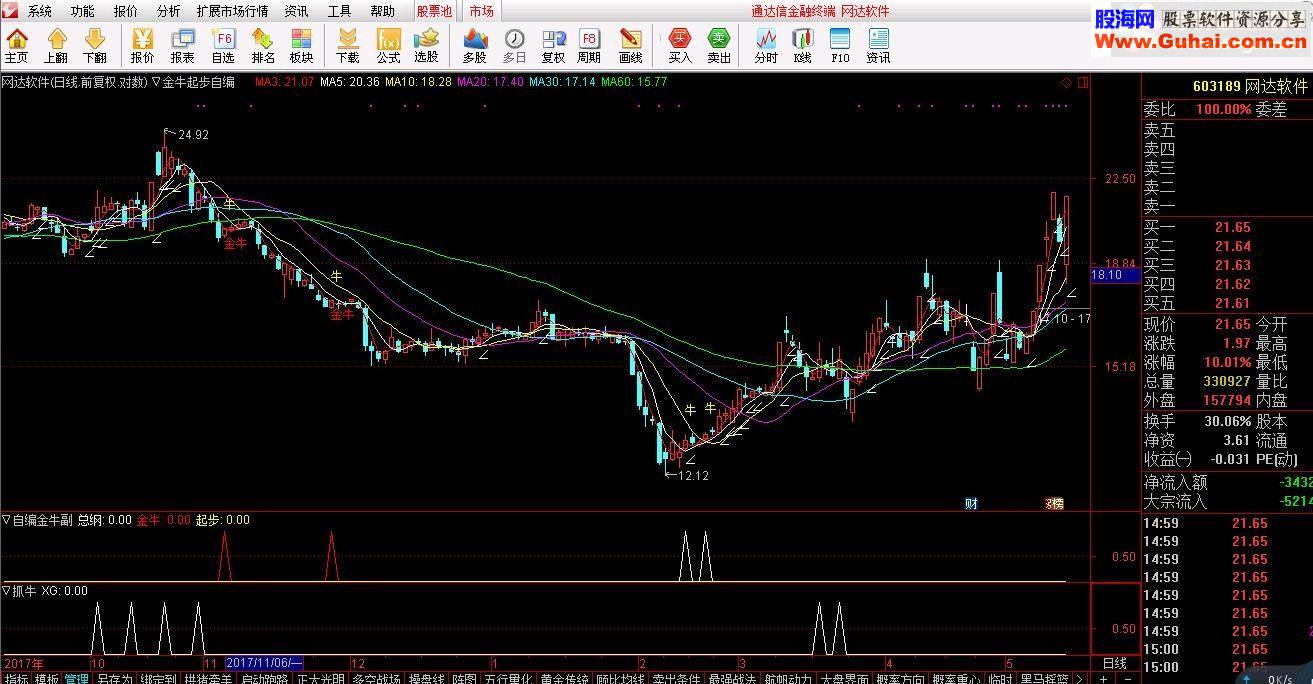This screenshot has width=1313, height=684.
Task: Open the 周期 F8 period icon
Action: coord(590,46)
